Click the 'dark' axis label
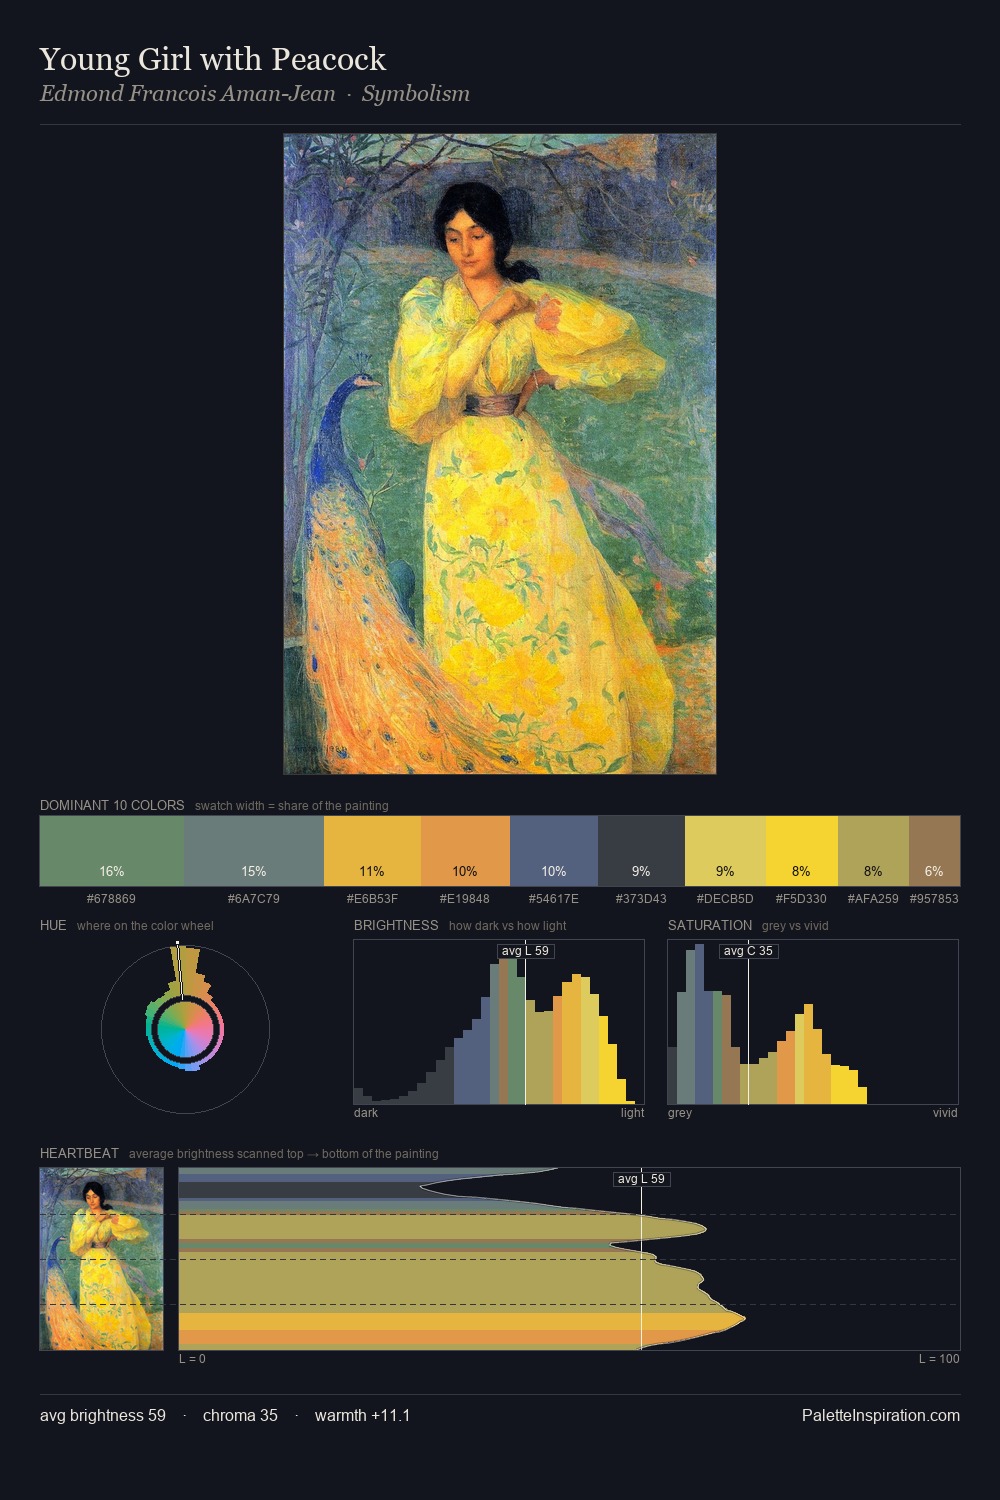Screen dimensions: 1000x1500 click(x=366, y=1113)
